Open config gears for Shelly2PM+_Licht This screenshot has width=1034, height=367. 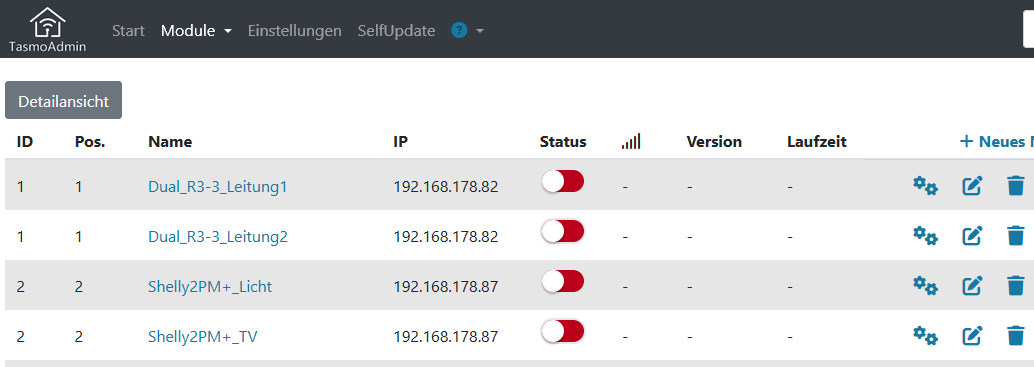pyautogui.click(x=925, y=286)
